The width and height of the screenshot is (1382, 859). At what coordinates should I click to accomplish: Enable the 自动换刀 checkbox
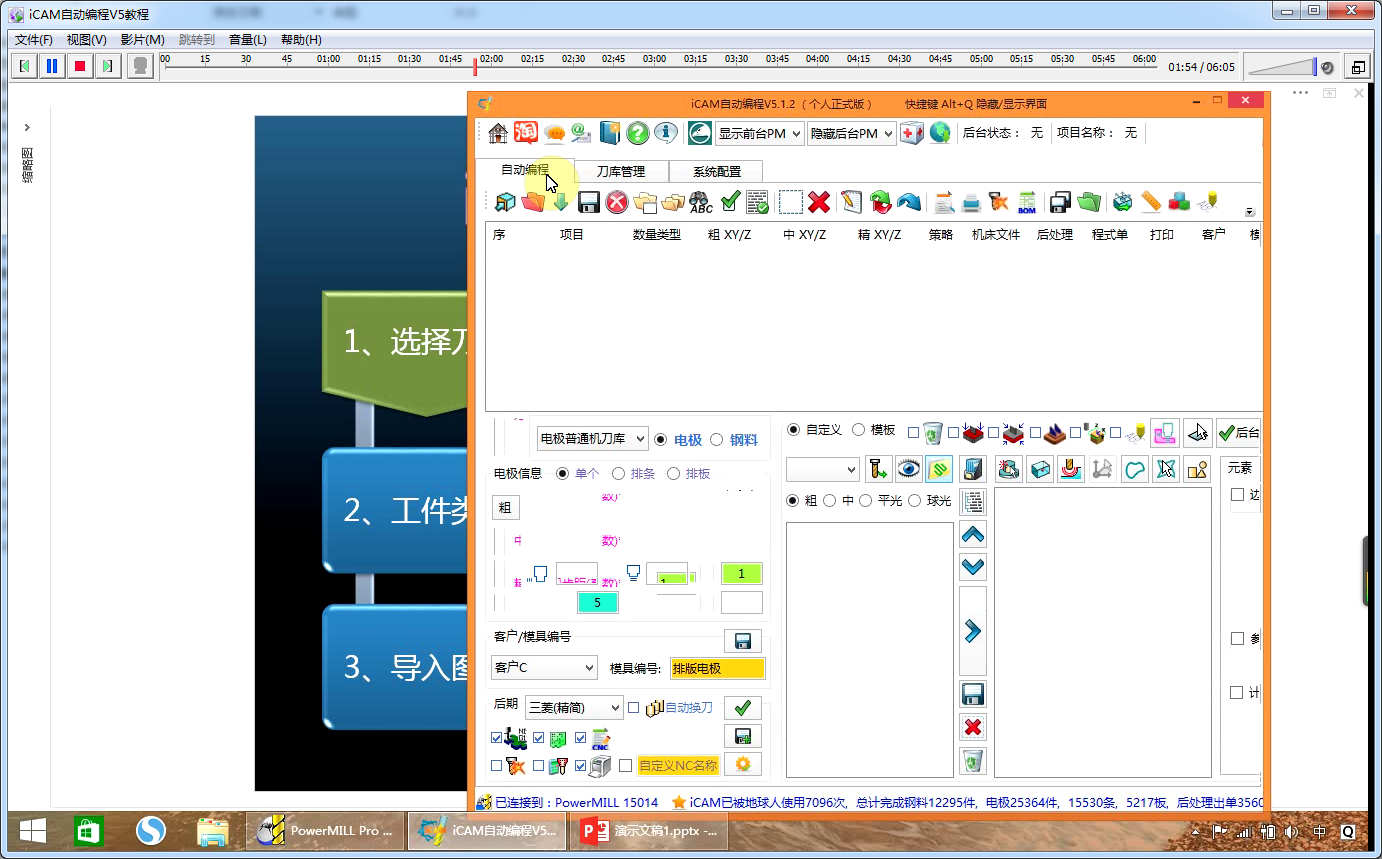pyautogui.click(x=633, y=708)
